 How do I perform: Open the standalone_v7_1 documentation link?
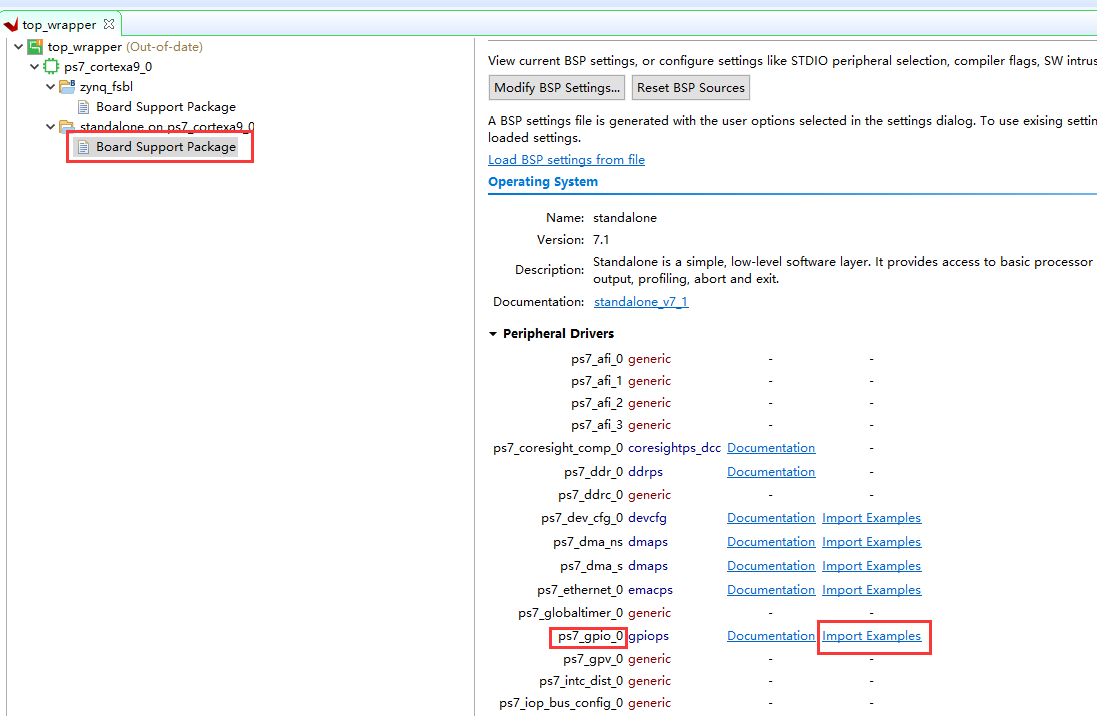(x=641, y=302)
